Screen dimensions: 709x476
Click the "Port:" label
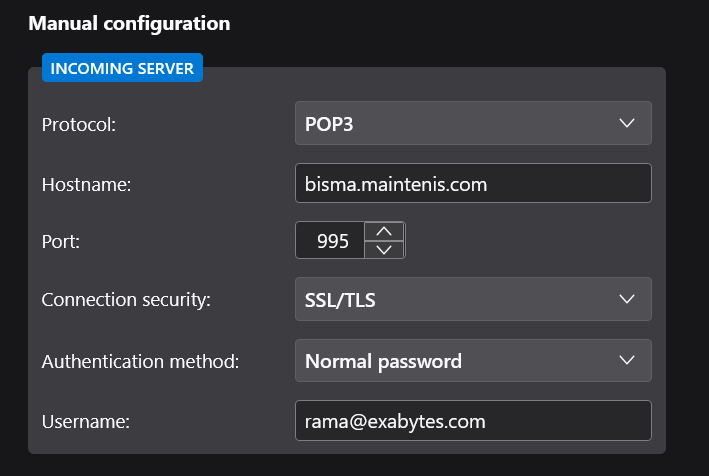61,241
